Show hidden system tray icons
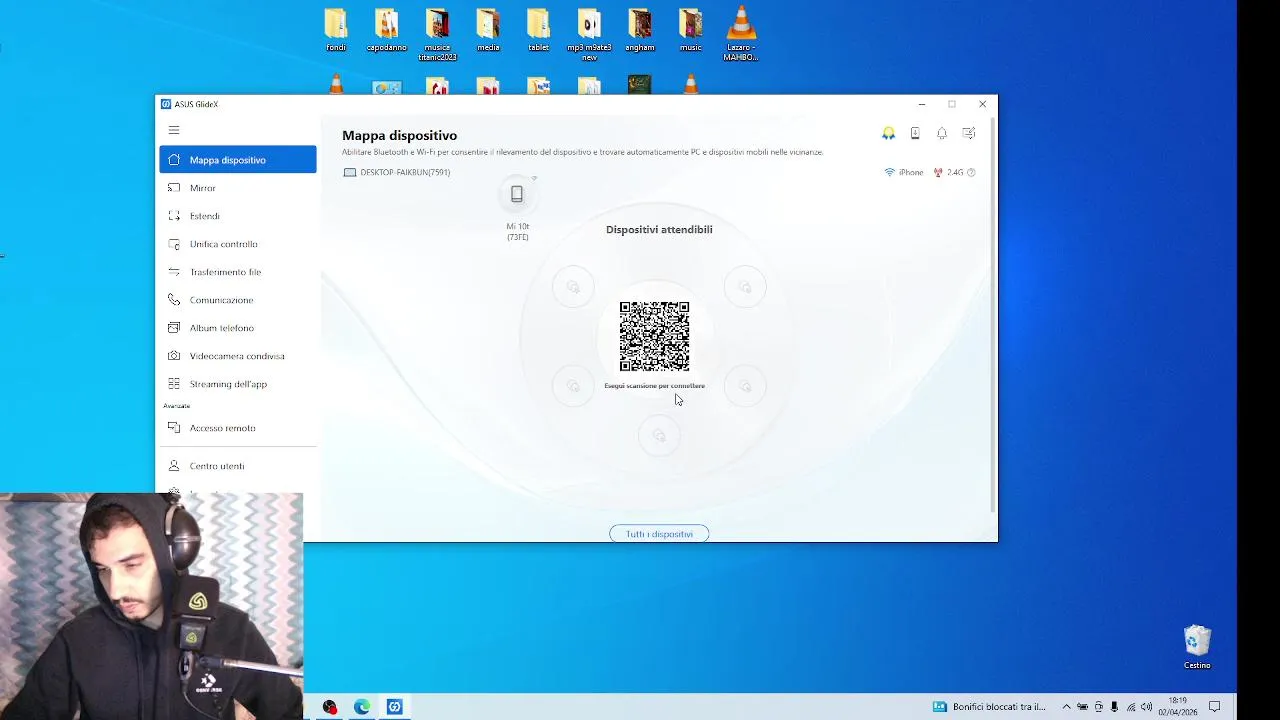 (x=1066, y=707)
